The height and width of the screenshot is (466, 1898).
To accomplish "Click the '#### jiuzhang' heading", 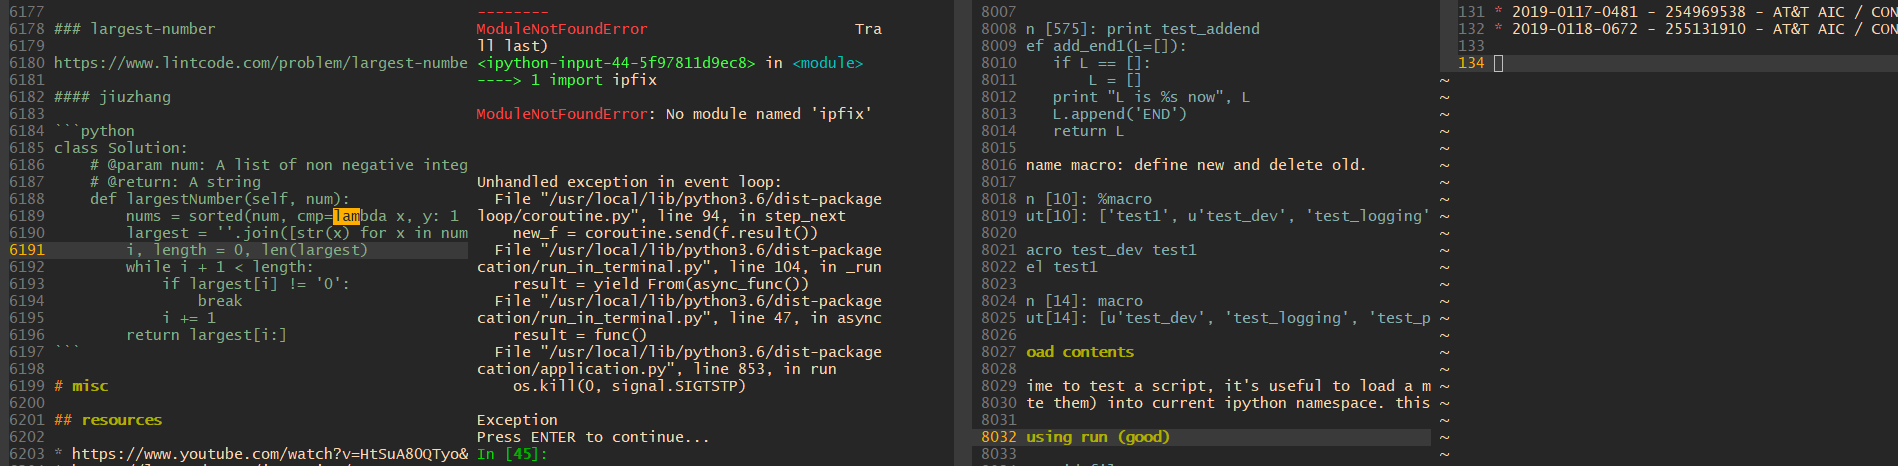I will click(x=112, y=97).
